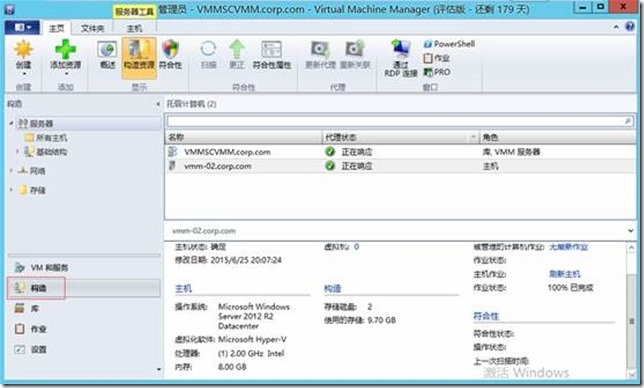Click the 创建 (Create) sun icon
644x388 pixels.
point(23,49)
